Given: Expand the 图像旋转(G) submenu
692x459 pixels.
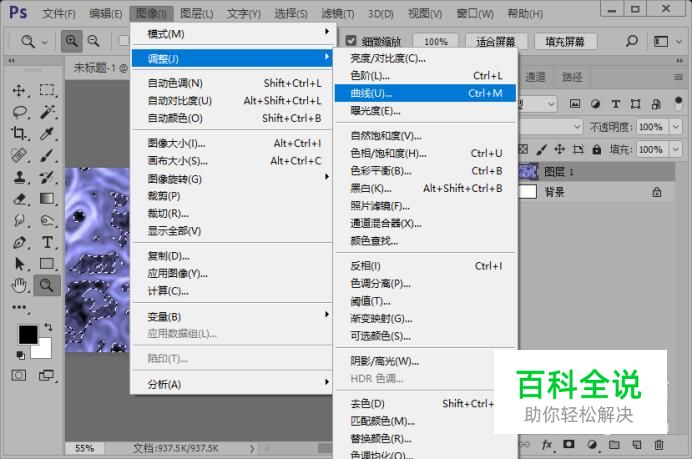Looking at the screenshot, I should (232, 179).
